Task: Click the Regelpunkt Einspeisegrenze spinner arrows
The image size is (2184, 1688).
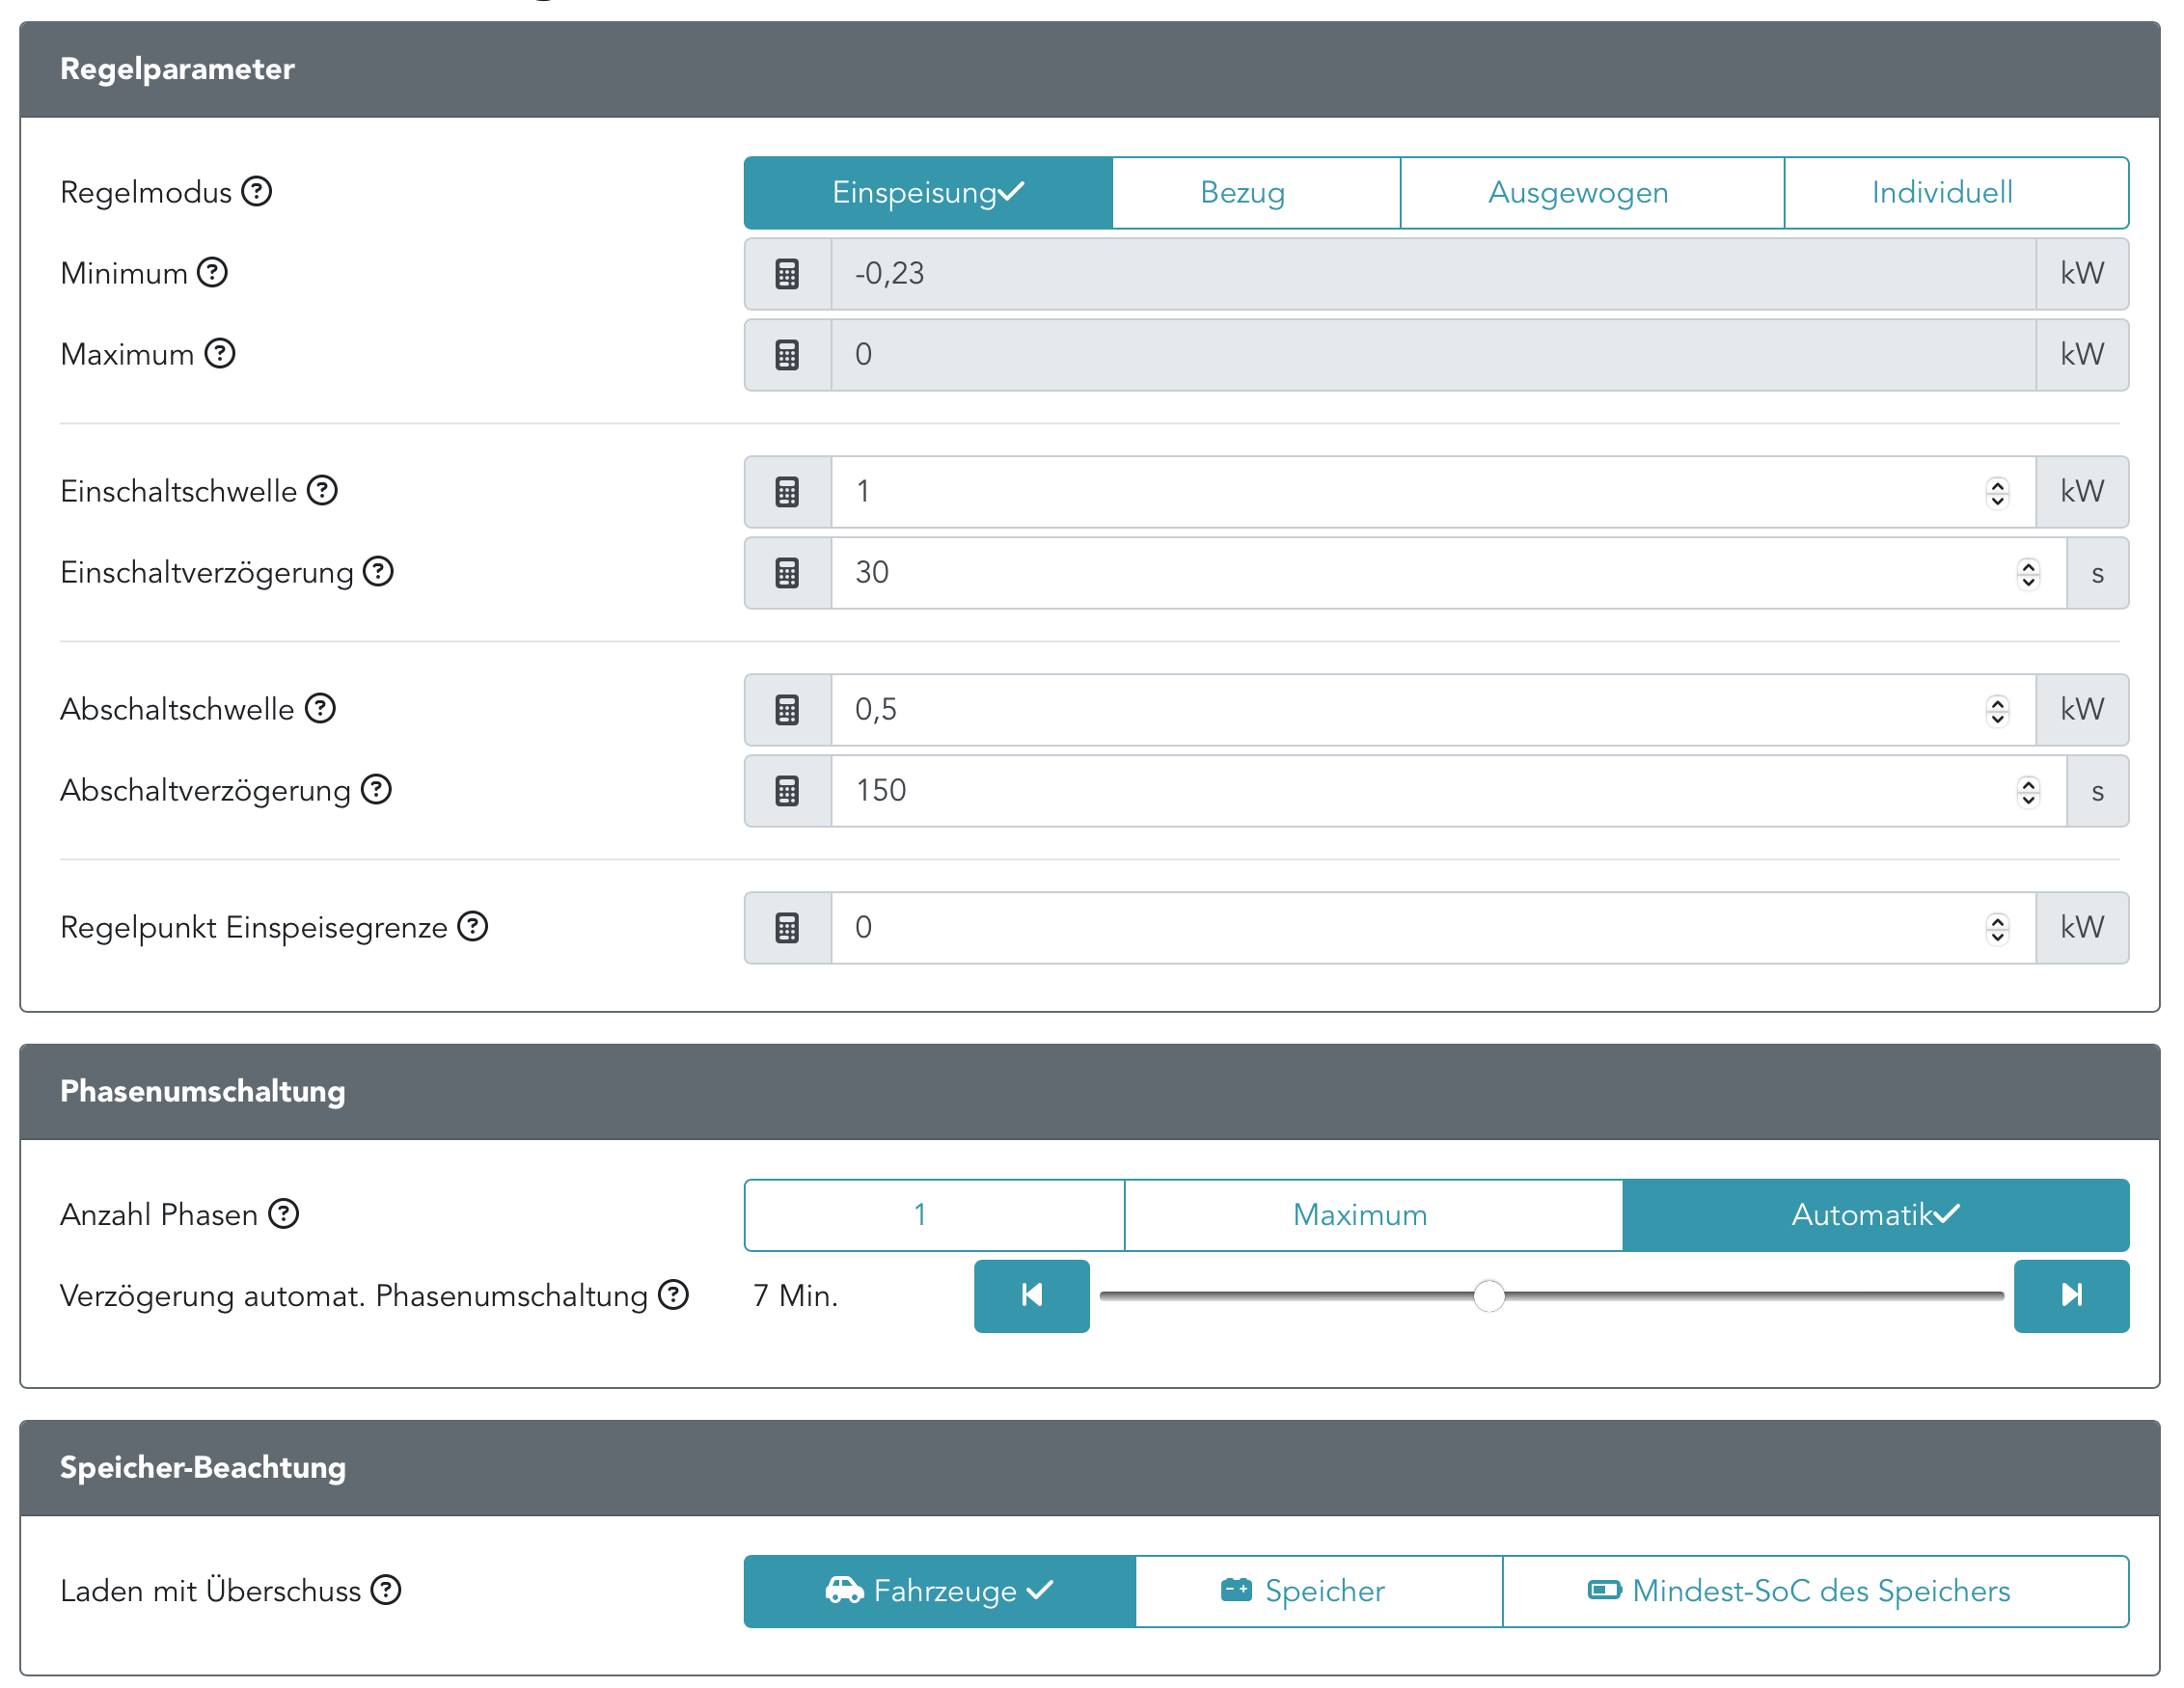Action: [1997, 928]
